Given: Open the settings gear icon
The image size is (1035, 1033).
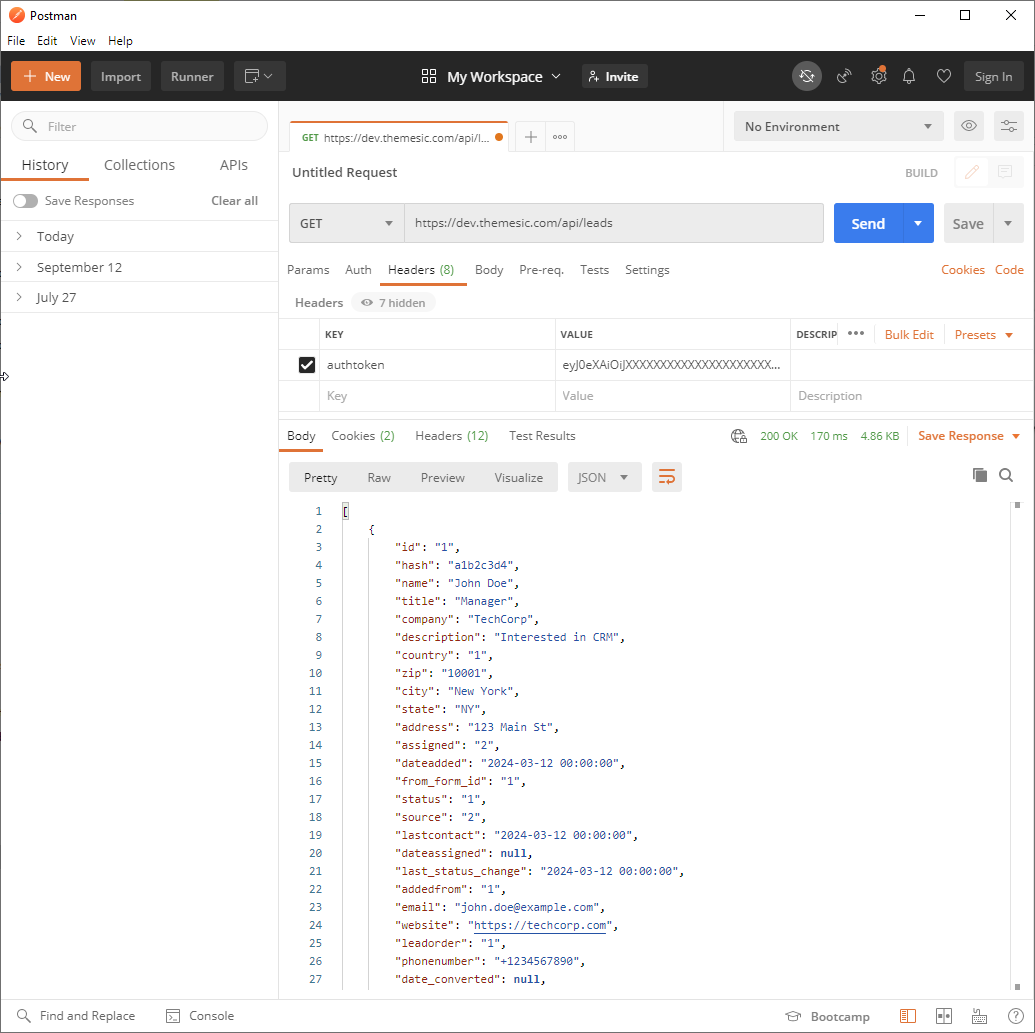Looking at the screenshot, I should point(878,77).
